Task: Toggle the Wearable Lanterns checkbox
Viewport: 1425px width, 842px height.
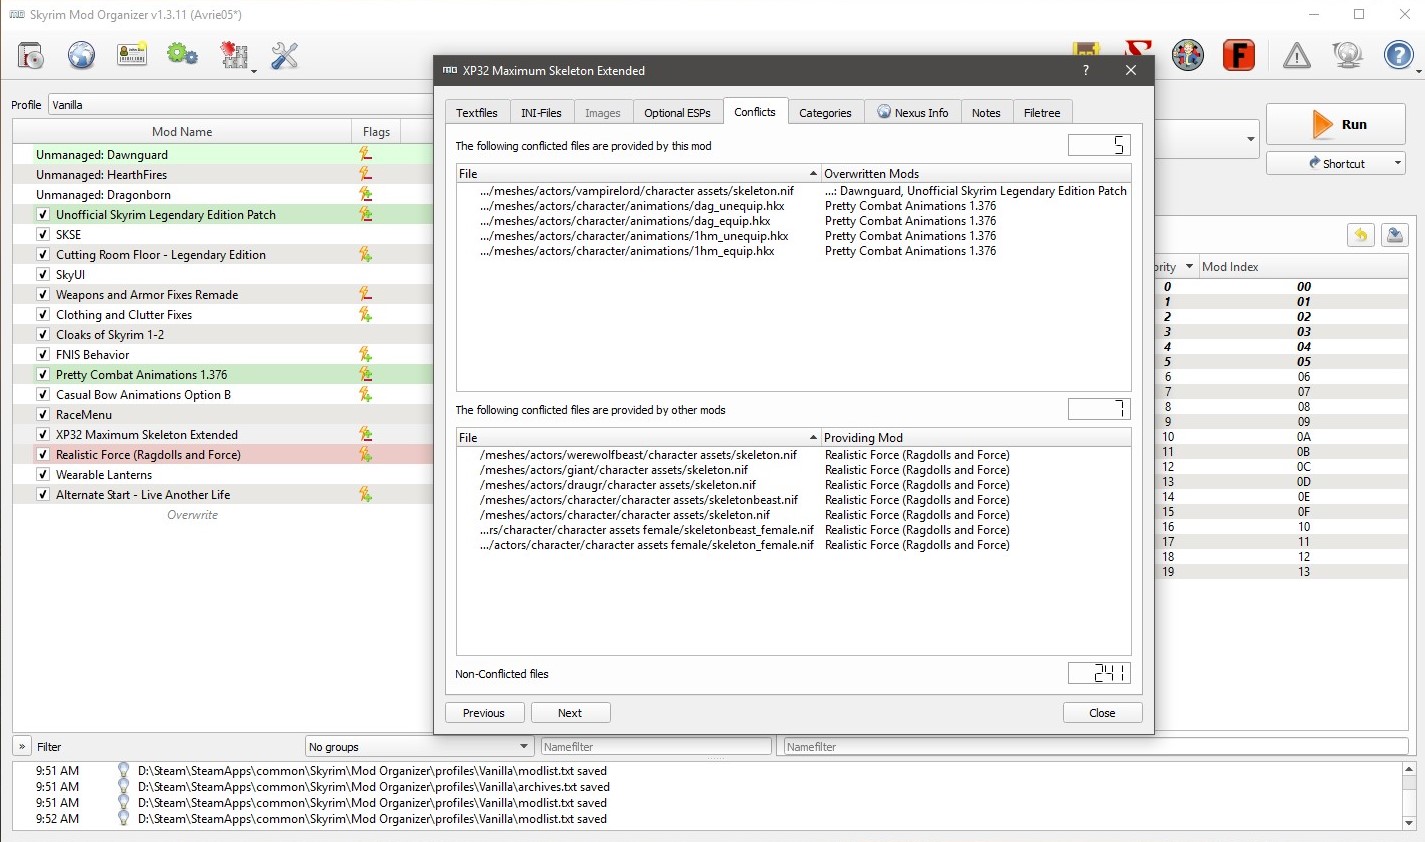Action: pos(43,475)
